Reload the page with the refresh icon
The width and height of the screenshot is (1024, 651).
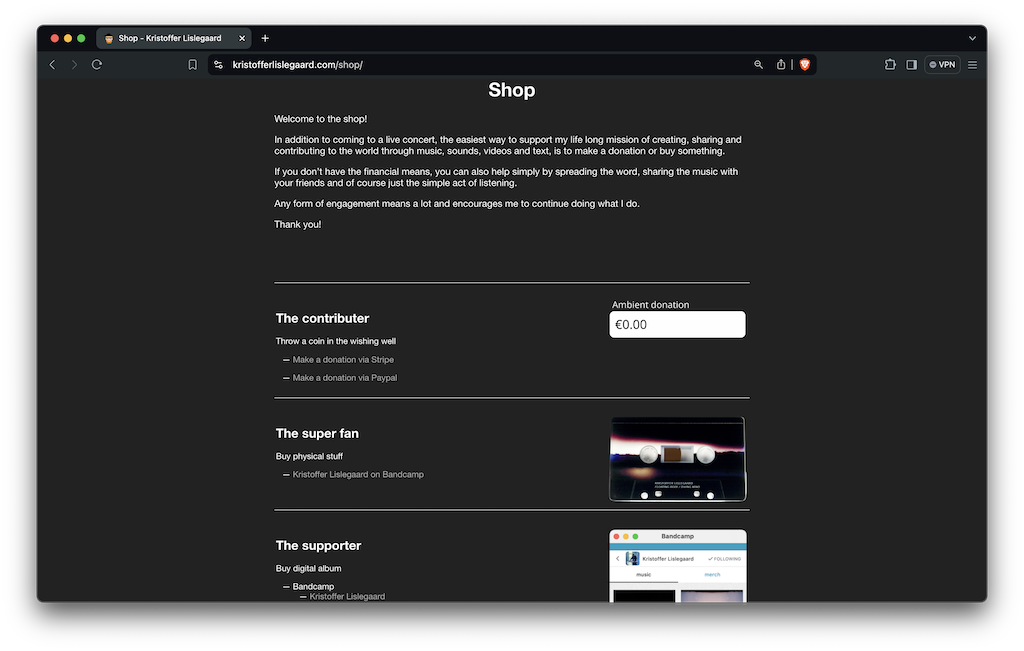[97, 65]
